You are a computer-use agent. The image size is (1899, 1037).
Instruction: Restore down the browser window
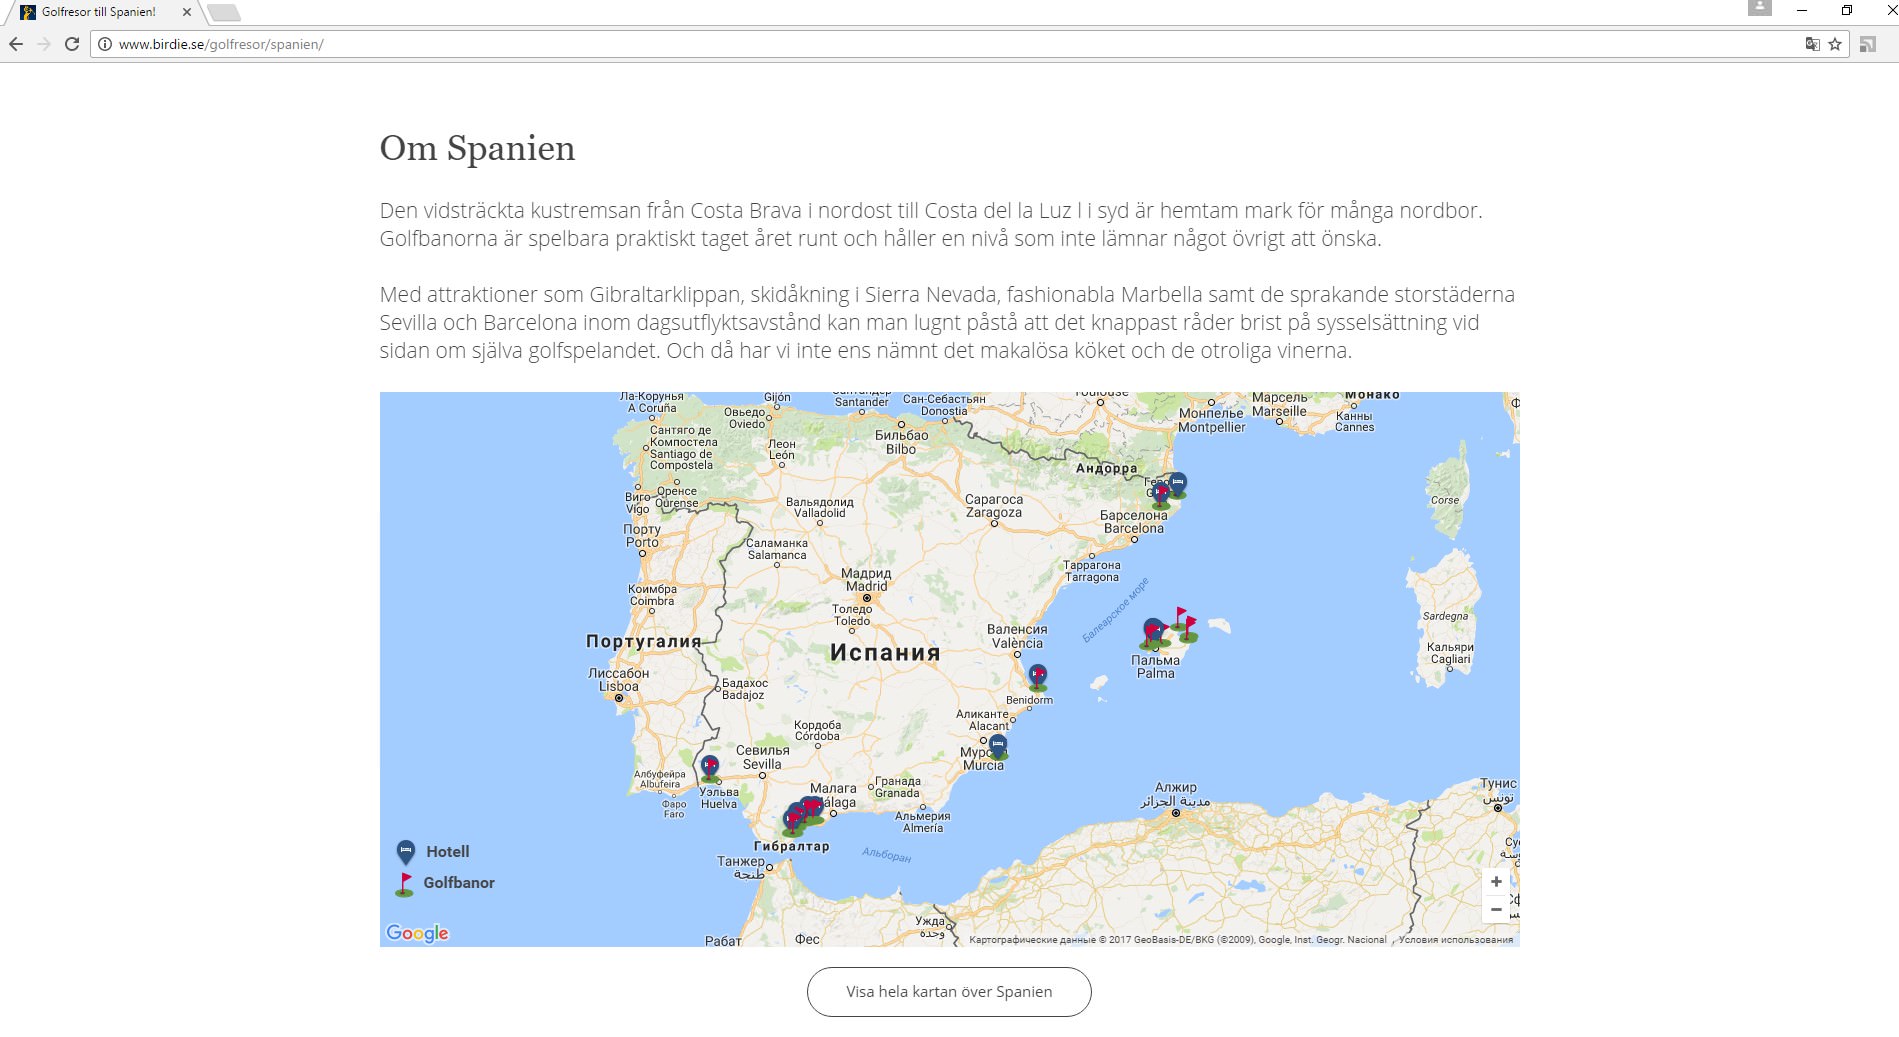pyautogui.click(x=1847, y=10)
